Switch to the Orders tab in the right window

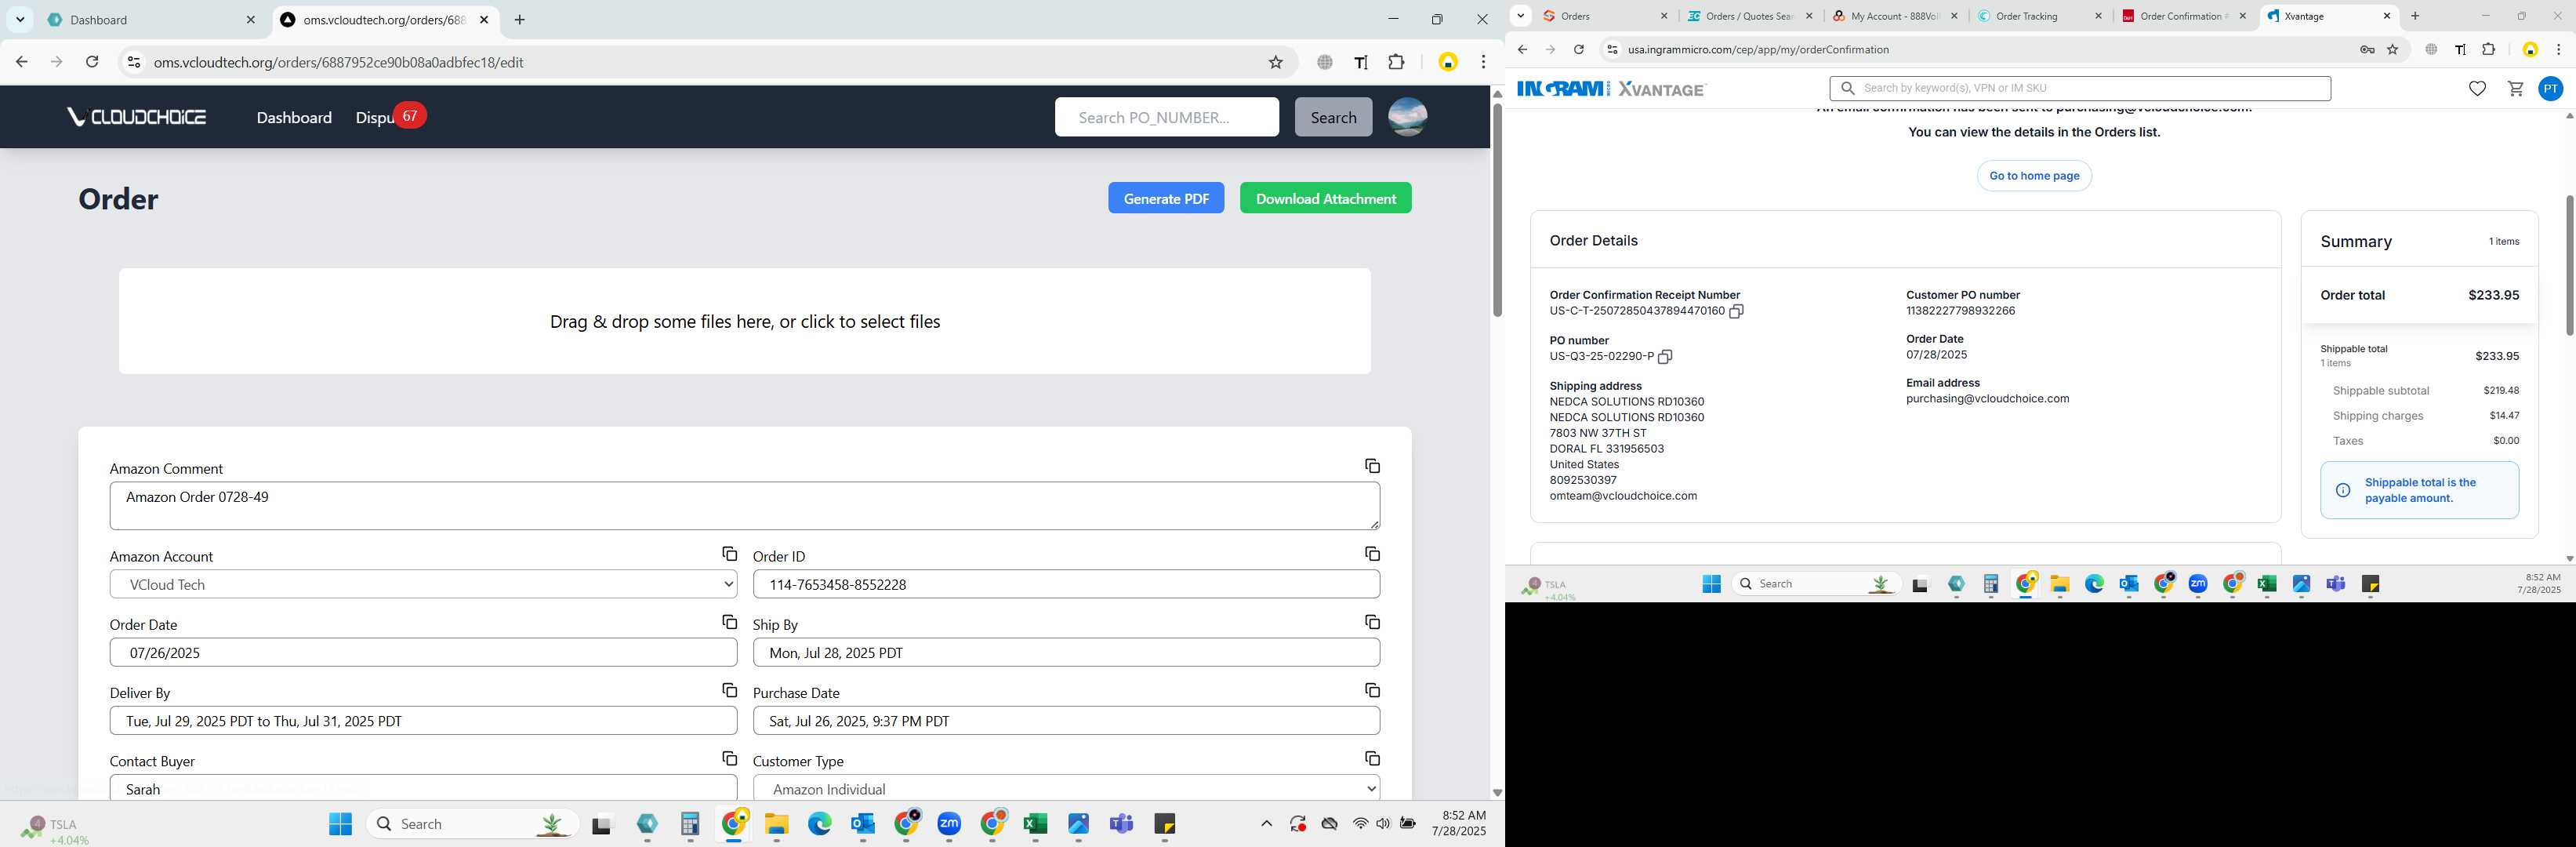click(1605, 16)
